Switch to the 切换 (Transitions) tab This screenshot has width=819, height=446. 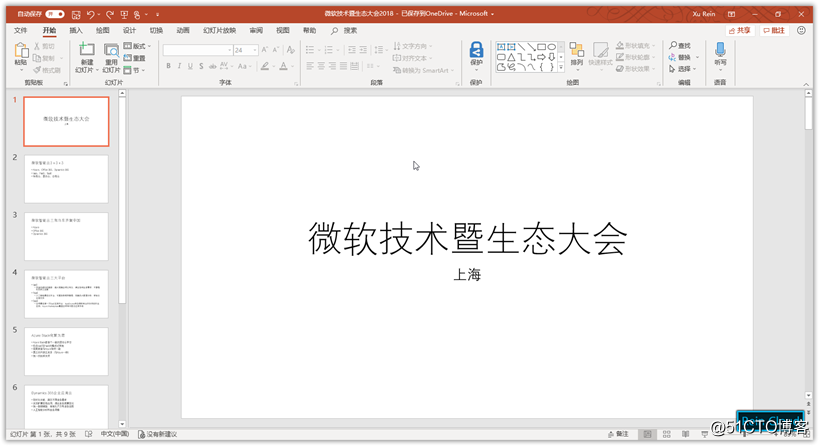[x=156, y=30]
